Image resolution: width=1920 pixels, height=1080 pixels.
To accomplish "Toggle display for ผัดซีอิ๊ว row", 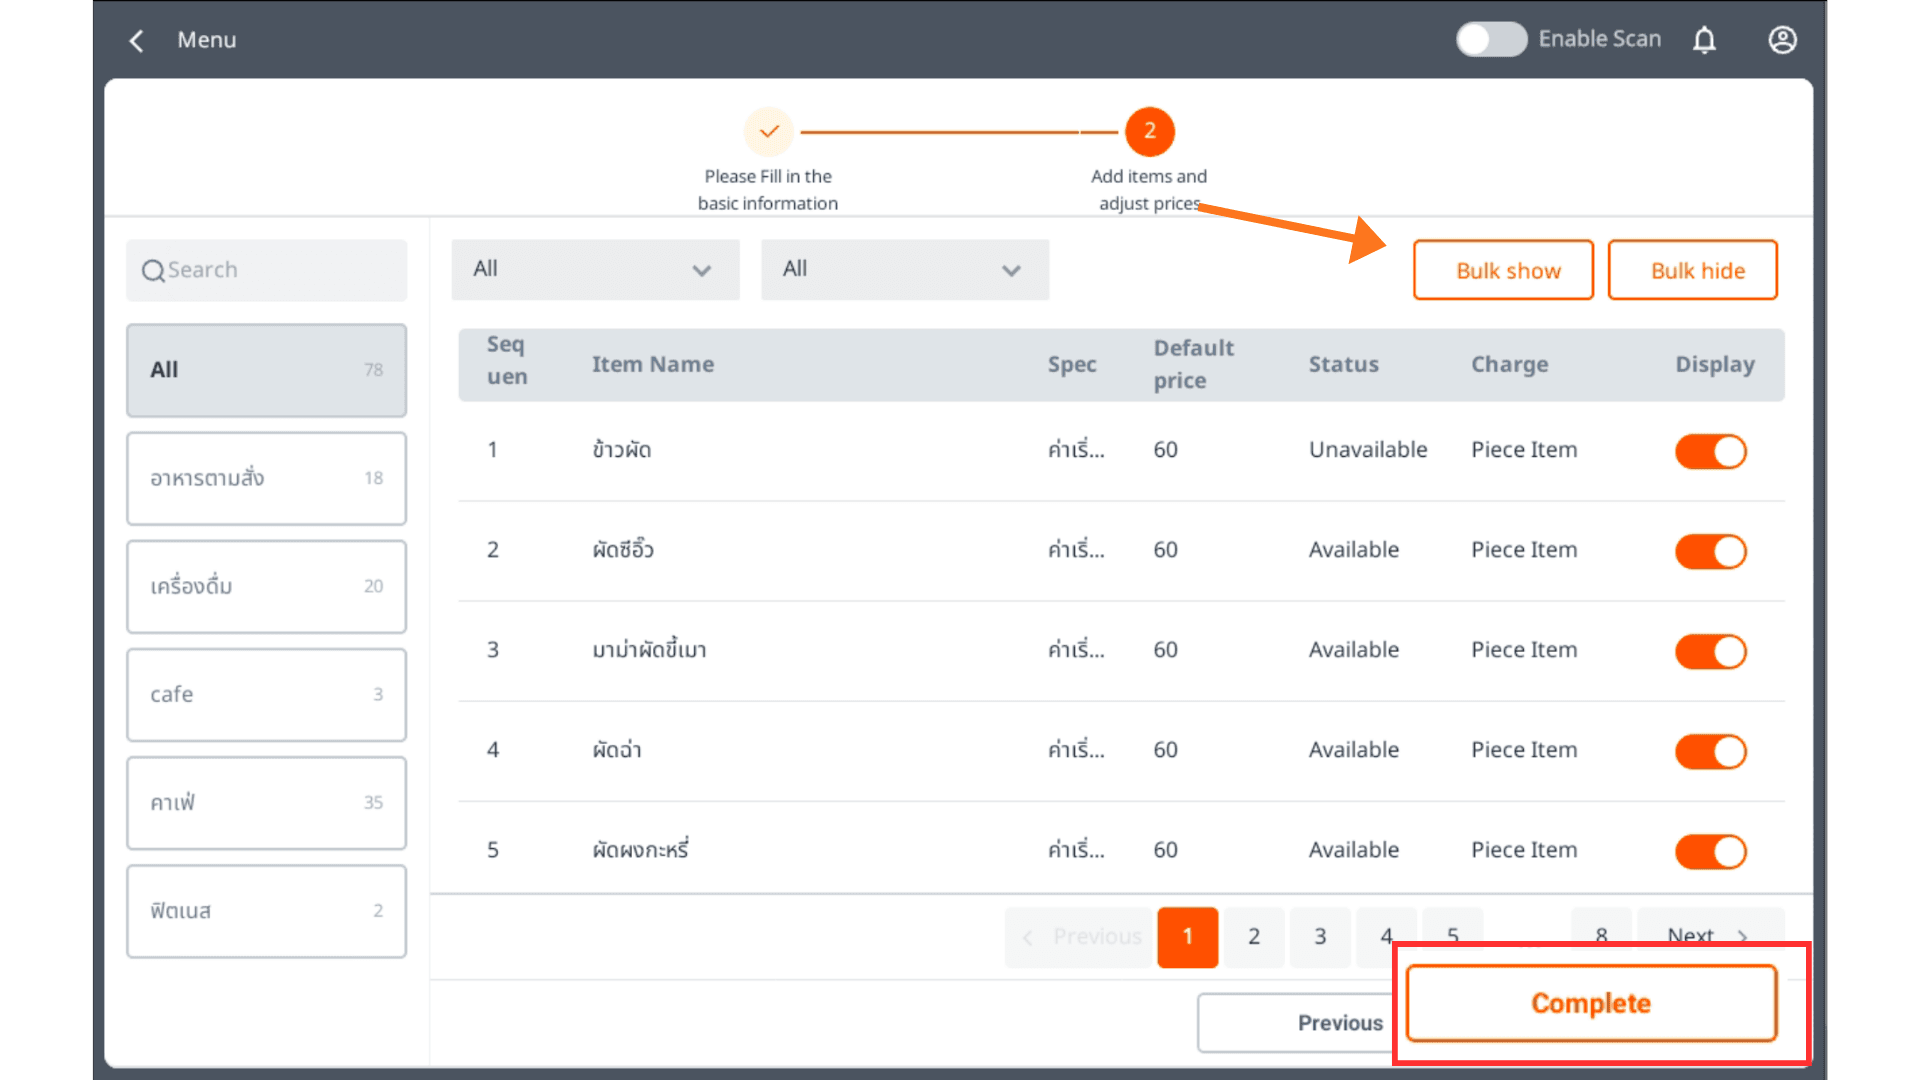I will pos(1710,551).
